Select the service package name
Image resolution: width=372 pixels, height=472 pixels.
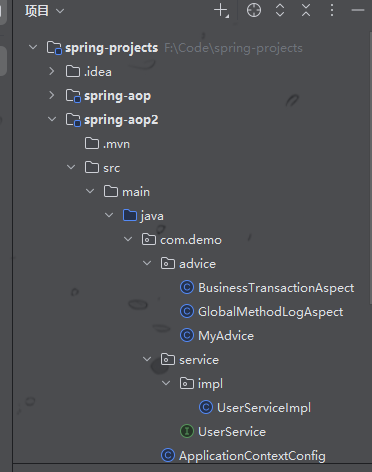pos(199,360)
